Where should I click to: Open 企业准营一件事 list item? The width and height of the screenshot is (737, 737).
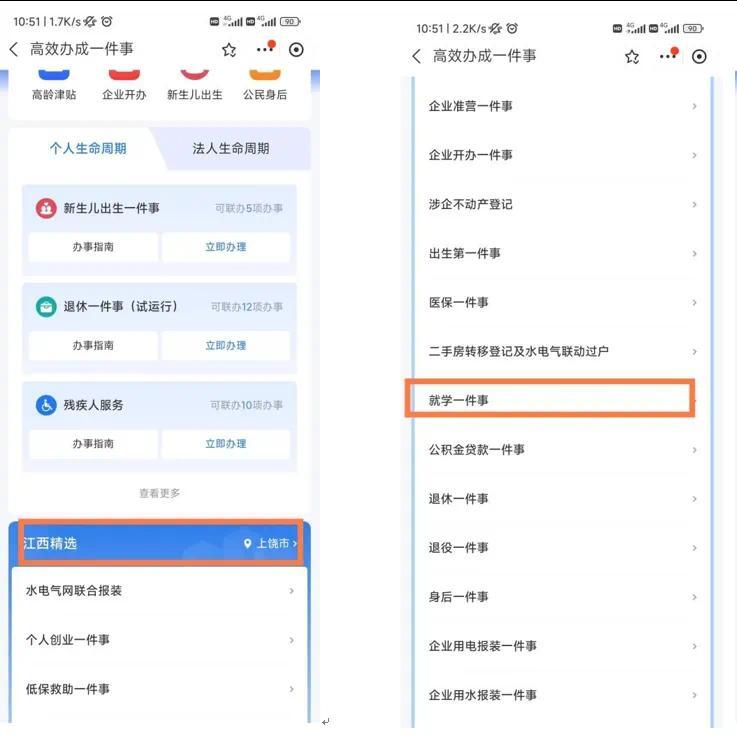pyautogui.click(x=563, y=106)
